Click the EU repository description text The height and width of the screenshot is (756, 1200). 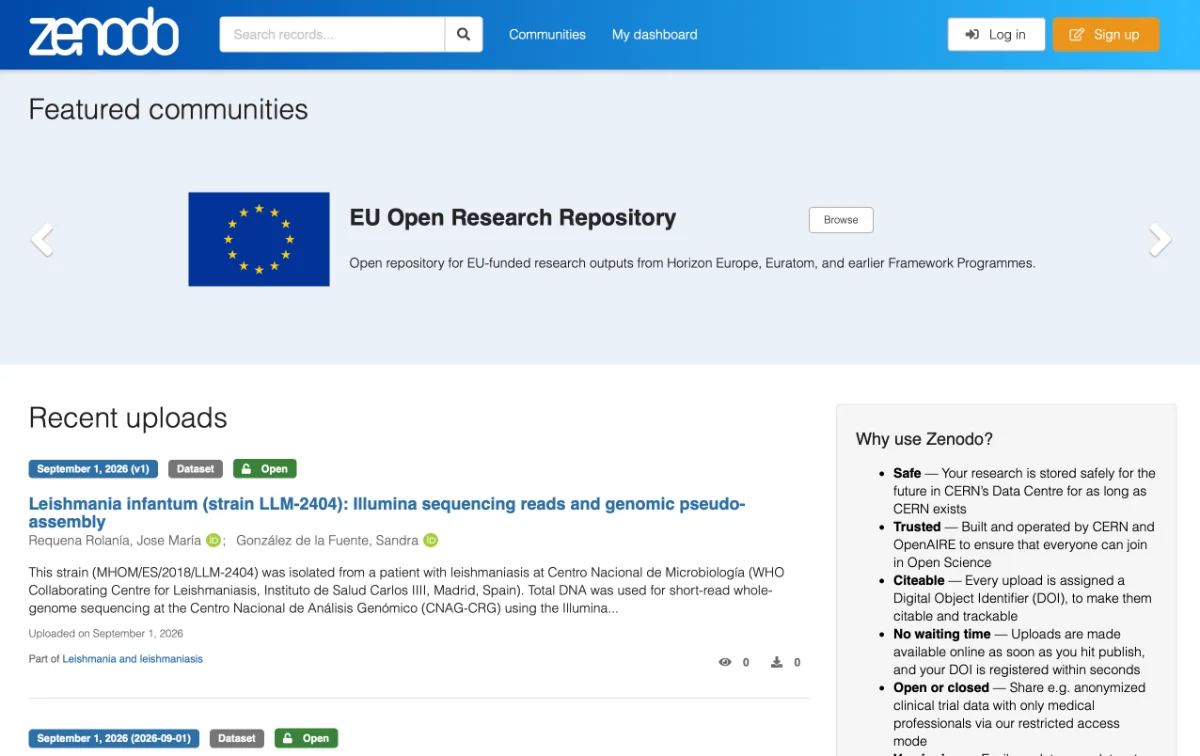click(x=692, y=264)
